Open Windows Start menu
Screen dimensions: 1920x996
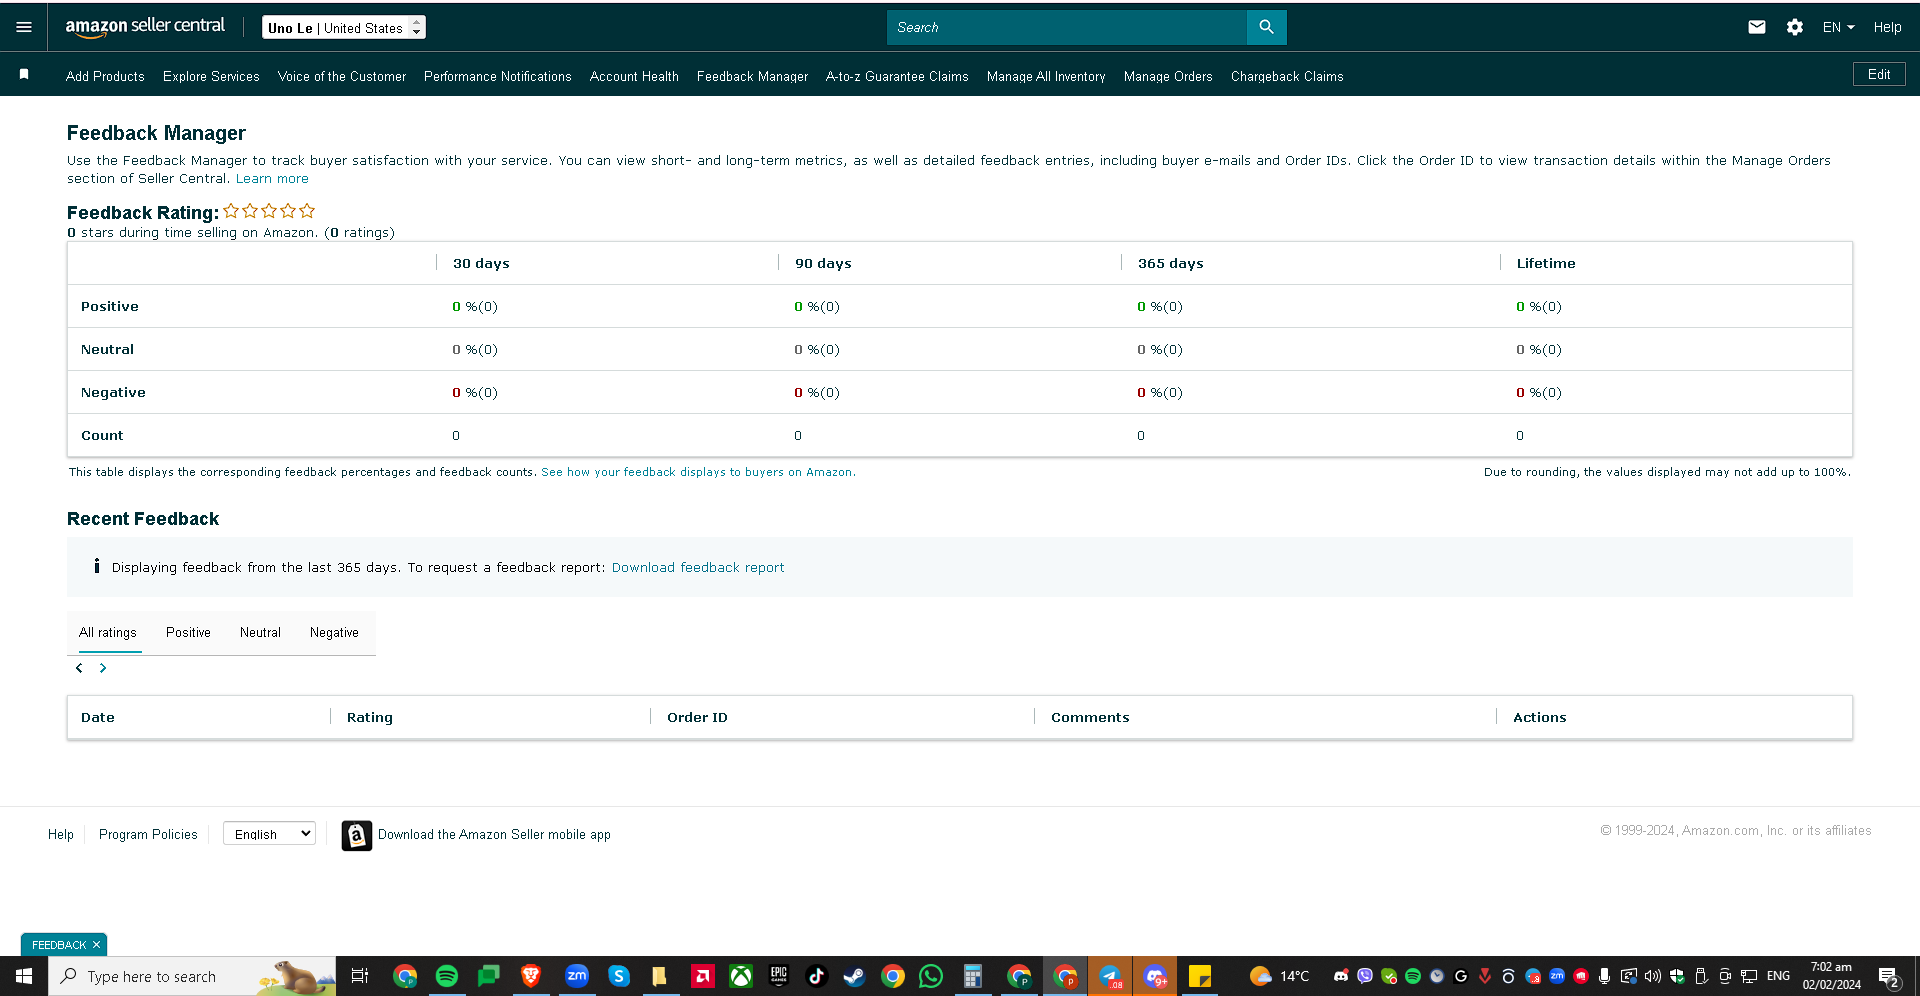(x=24, y=976)
